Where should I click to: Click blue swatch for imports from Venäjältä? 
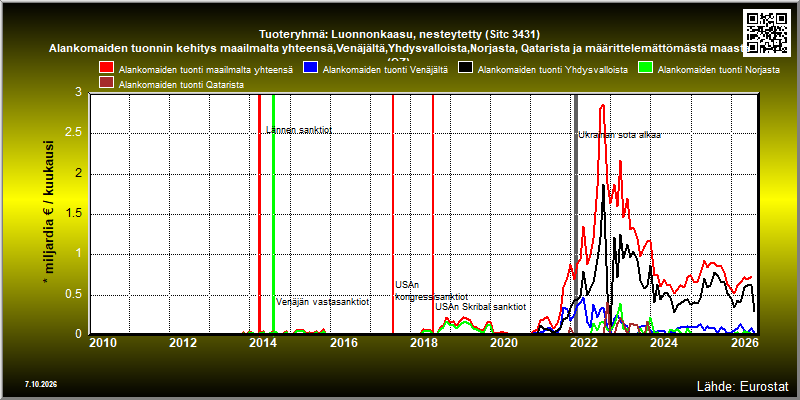(310, 67)
